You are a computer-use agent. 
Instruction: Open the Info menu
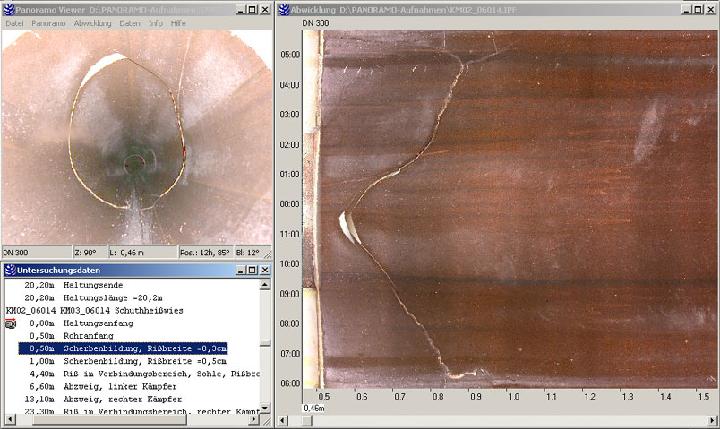156,23
